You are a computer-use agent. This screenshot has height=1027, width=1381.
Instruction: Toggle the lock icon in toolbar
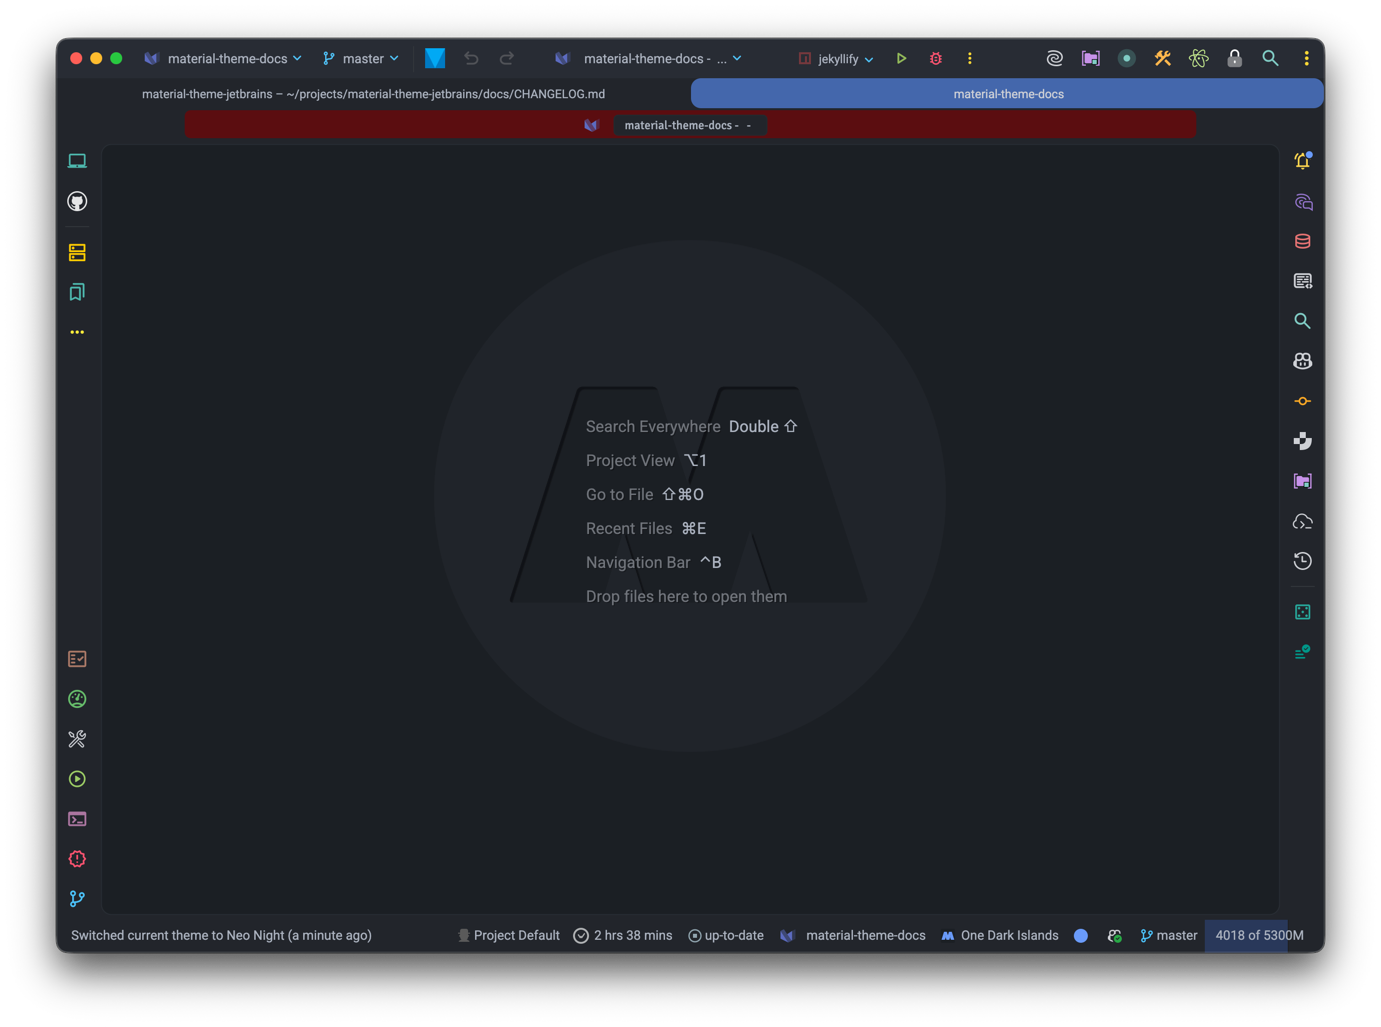[1235, 59]
